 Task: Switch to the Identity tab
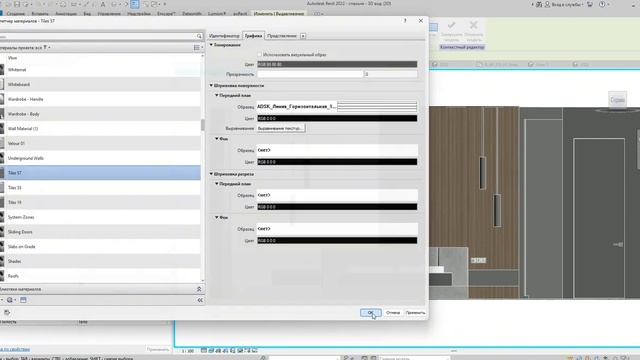[x=224, y=36]
